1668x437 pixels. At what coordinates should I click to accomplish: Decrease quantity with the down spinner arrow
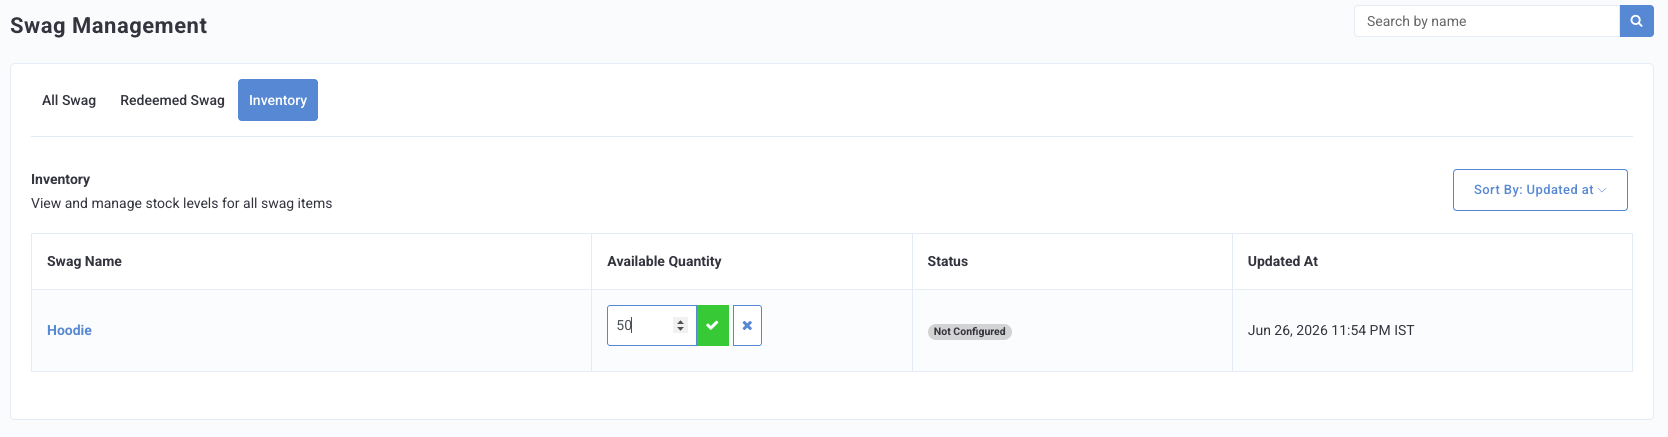[x=680, y=330]
